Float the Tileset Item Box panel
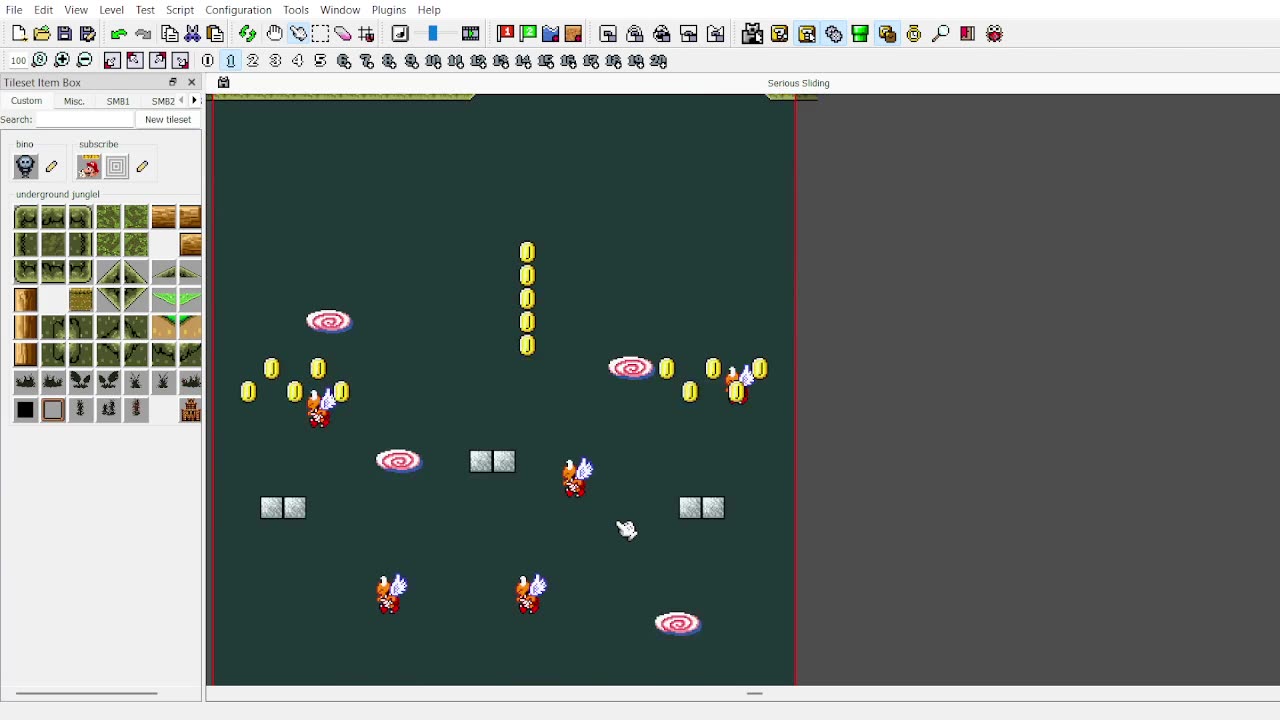 173,82
